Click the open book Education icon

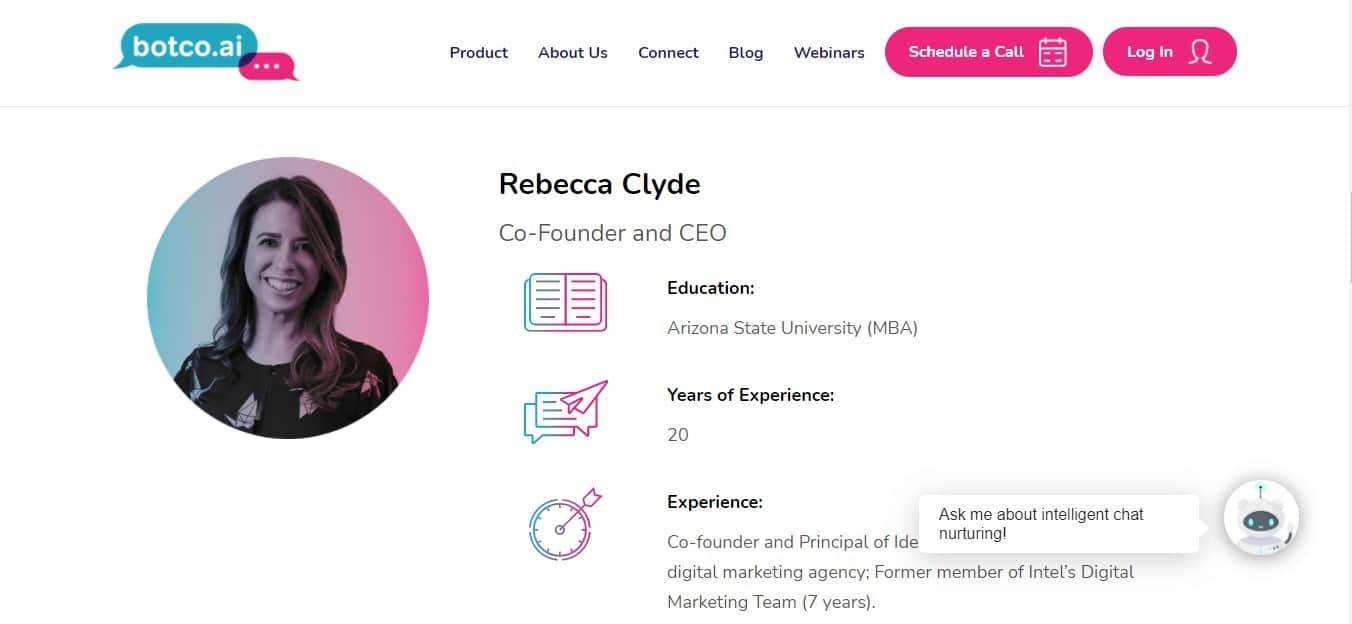click(x=565, y=302)
